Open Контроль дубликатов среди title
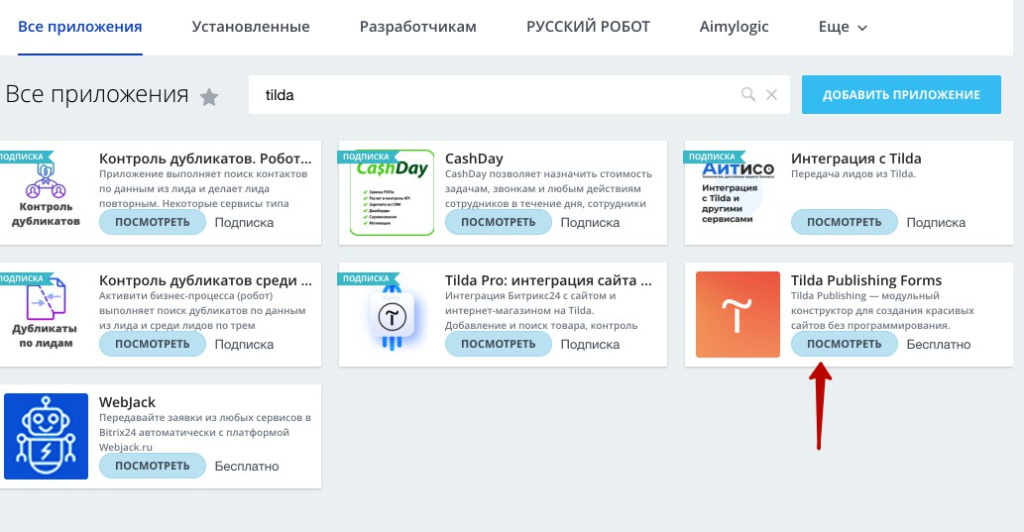 (x=206, y=281)
